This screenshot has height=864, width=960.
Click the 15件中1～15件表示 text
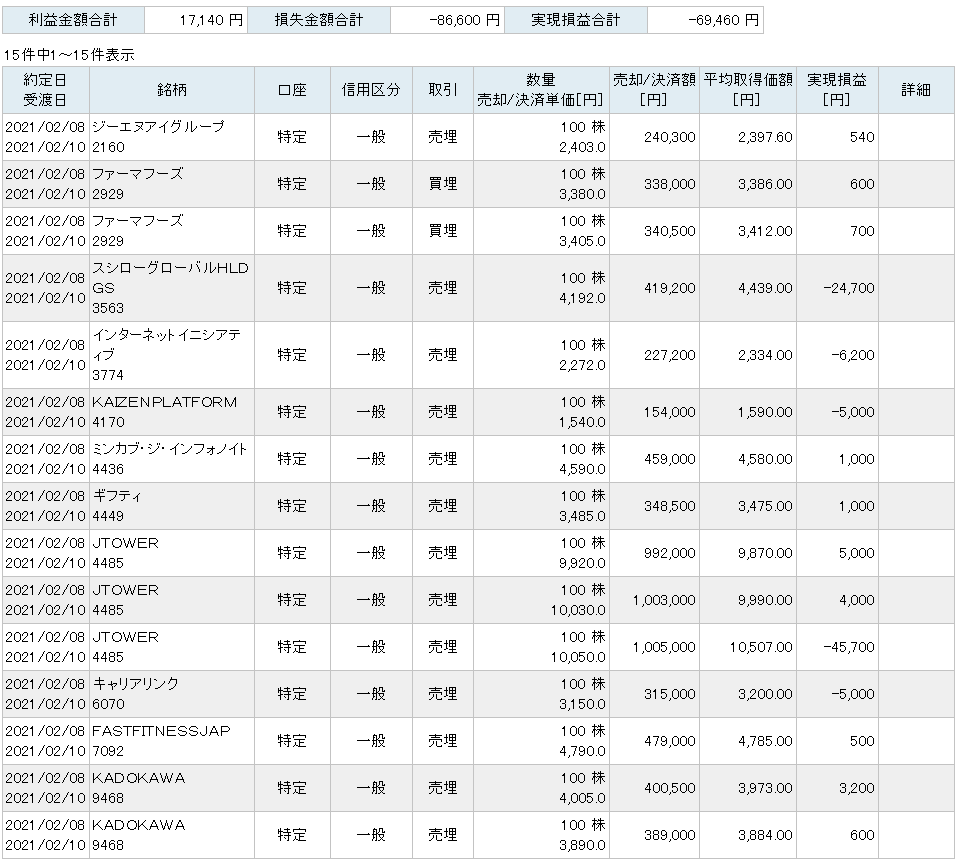click(69, 55)
